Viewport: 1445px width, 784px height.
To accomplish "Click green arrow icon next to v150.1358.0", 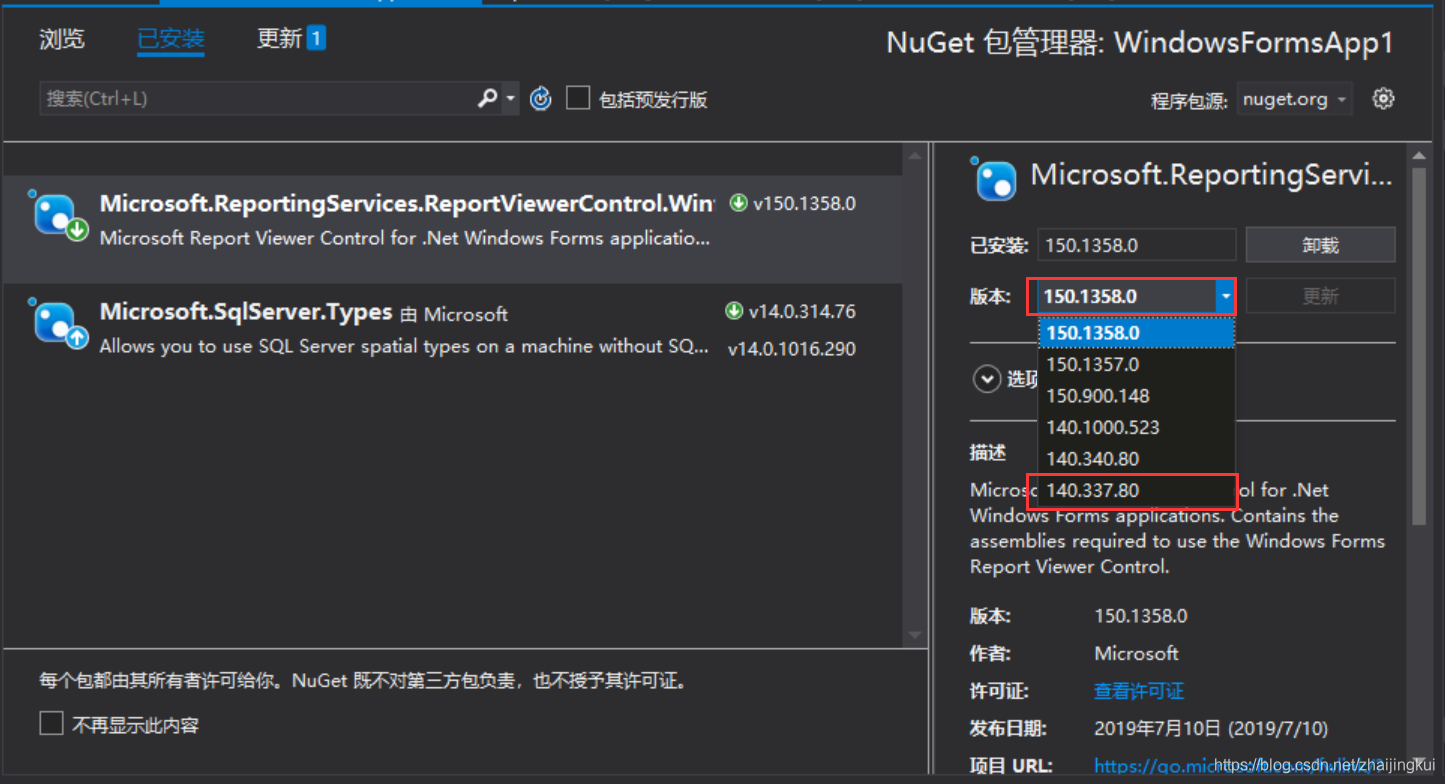I will (x=737, y=202).
